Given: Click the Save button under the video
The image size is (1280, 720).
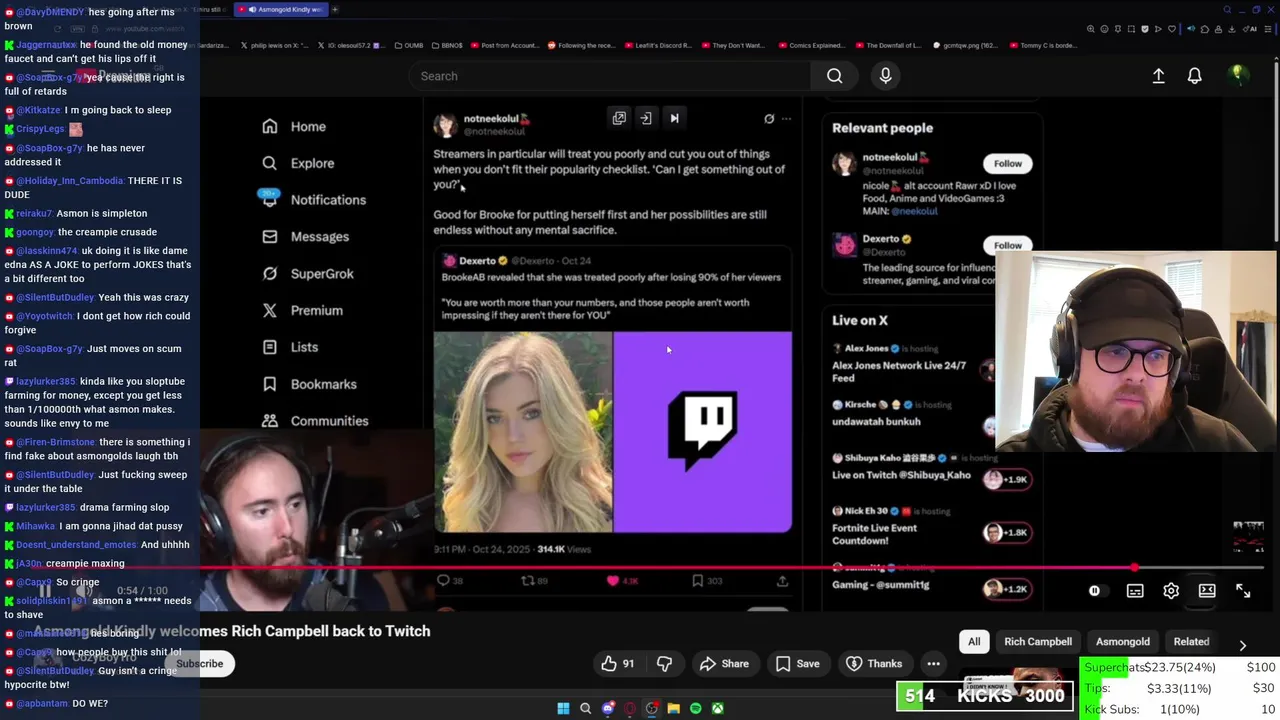Looking at the screenshot, I should (798, 663).
